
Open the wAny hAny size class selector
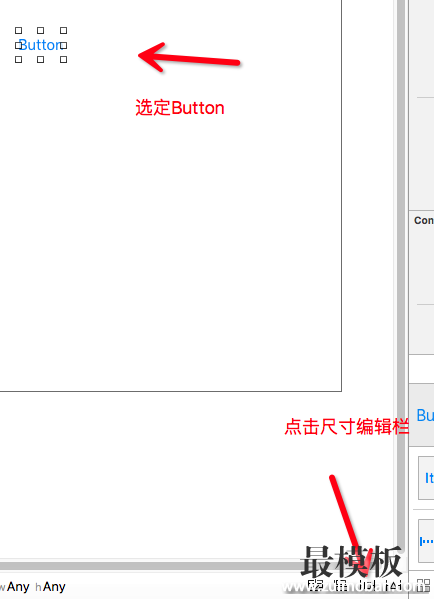(33, 586)
